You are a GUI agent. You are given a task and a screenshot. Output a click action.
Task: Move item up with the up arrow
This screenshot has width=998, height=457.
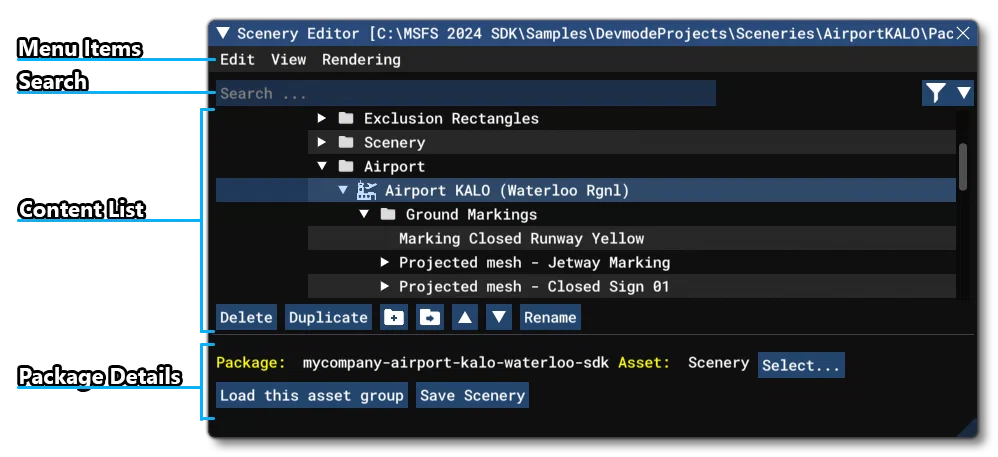tap(465, 317)
